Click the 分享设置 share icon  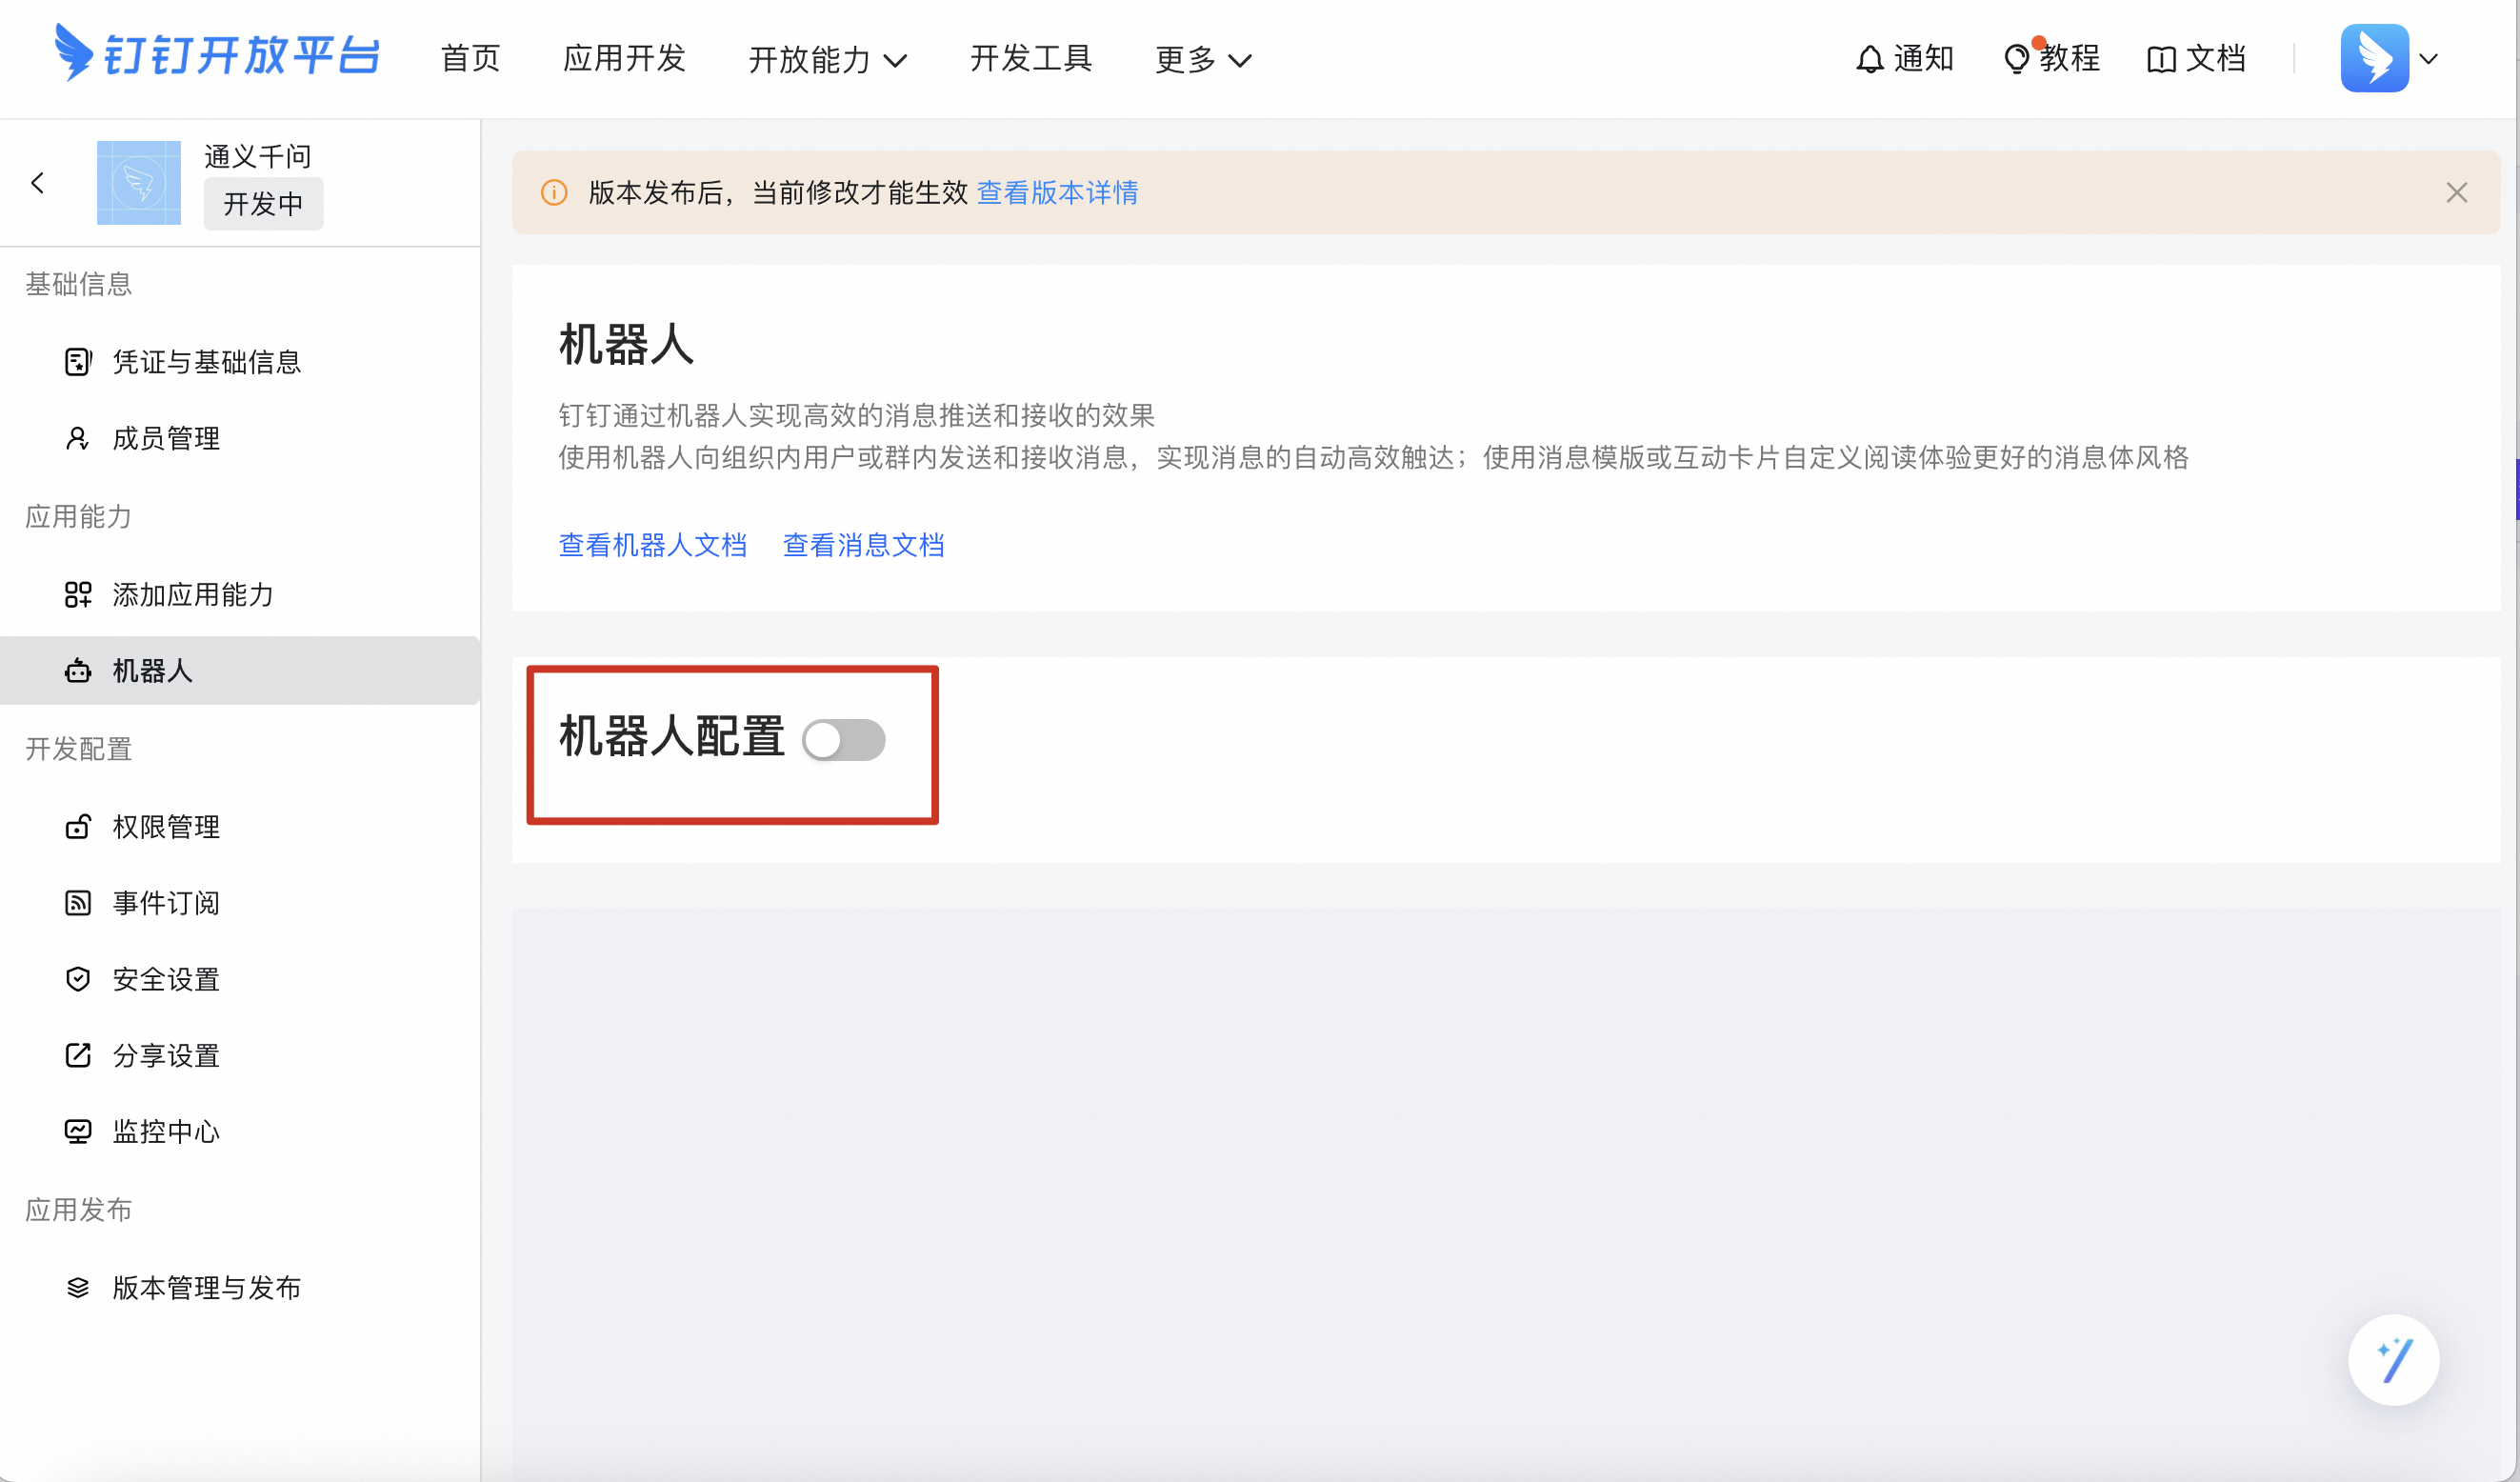78,1055
